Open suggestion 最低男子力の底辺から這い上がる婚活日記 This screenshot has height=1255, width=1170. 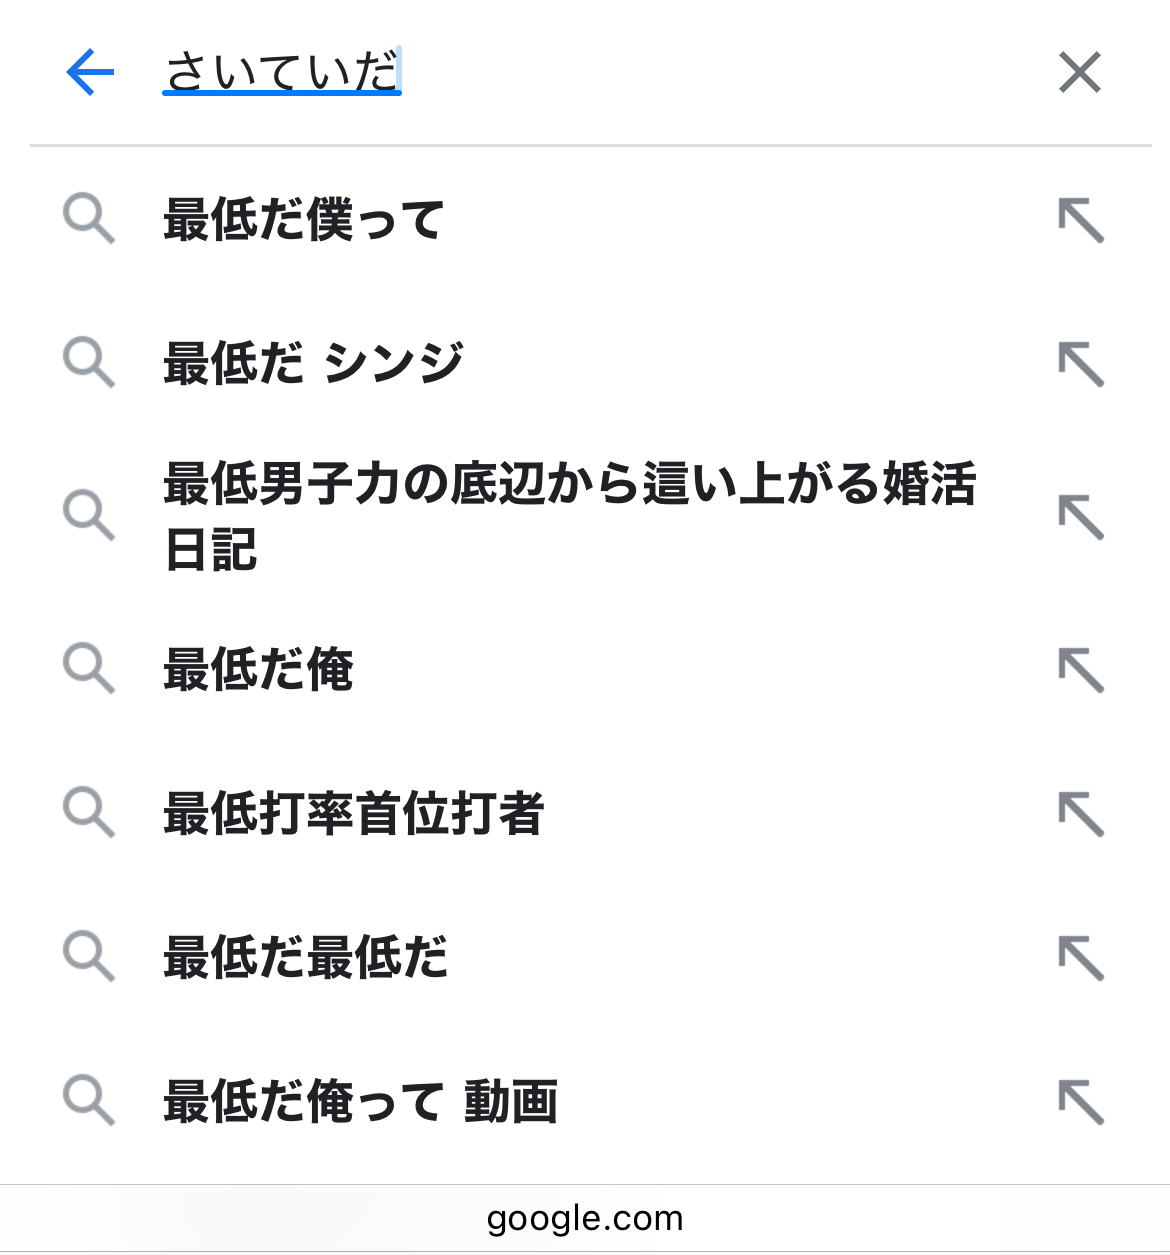[570, 516]
